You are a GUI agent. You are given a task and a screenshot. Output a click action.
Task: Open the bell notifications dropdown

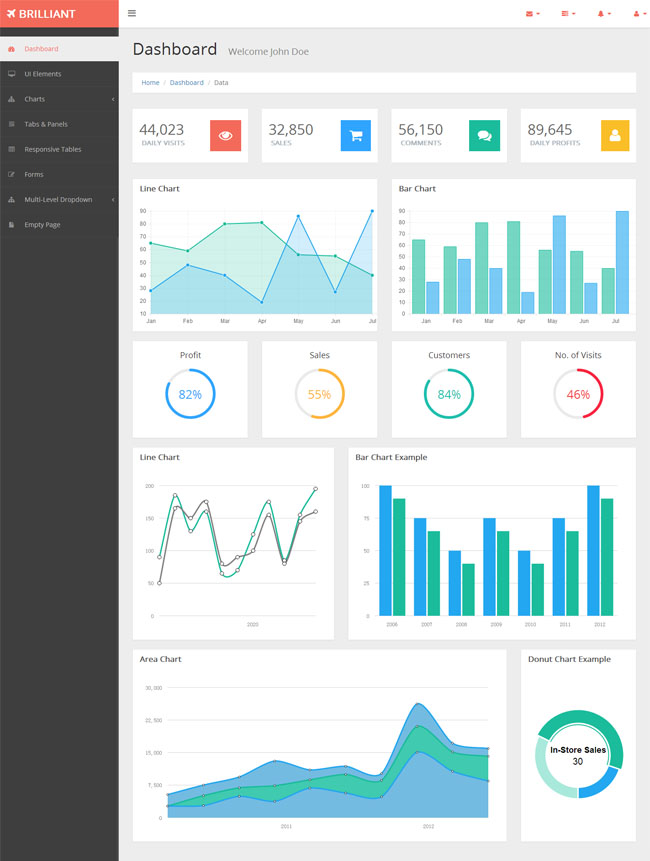coord(604,14)
